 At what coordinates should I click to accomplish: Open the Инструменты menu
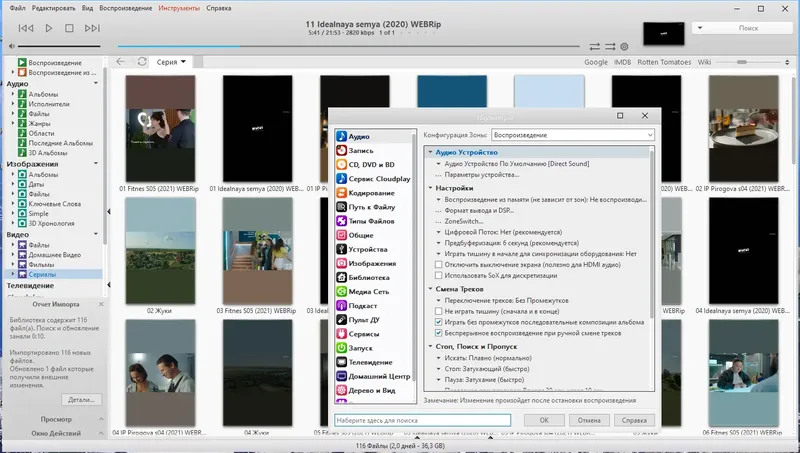(x=179, y=8)
